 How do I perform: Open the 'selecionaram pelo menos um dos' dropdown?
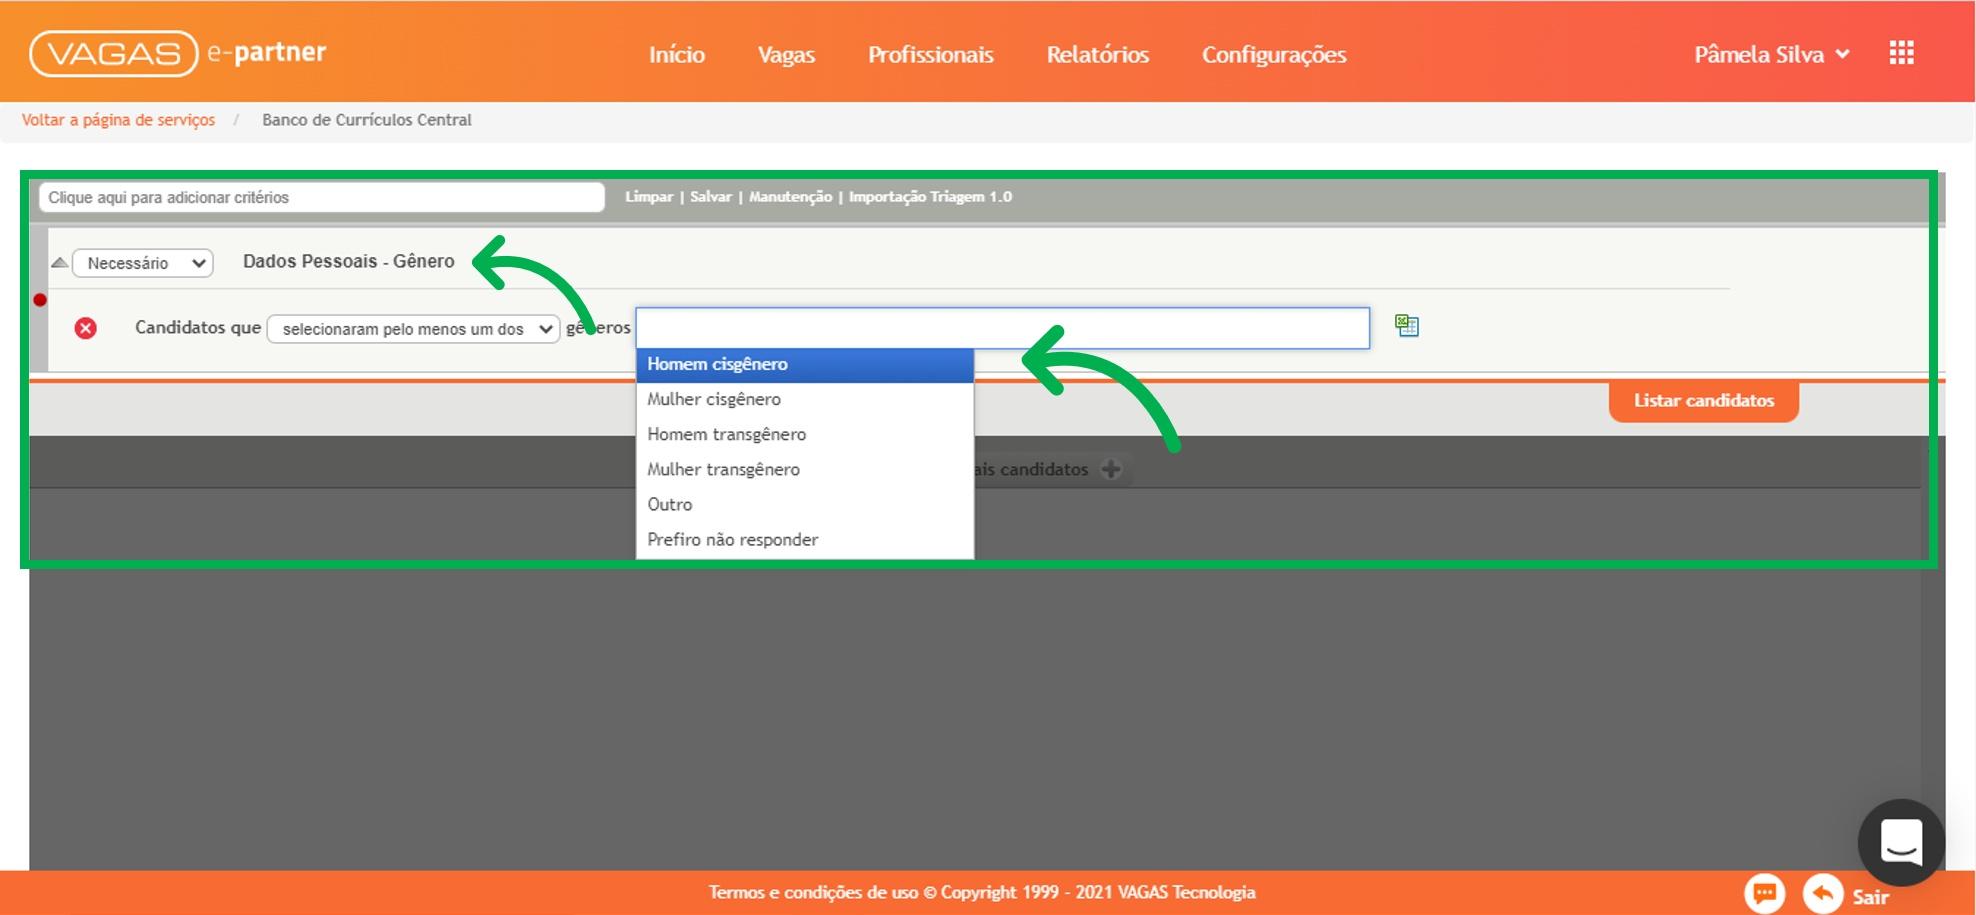413,329
